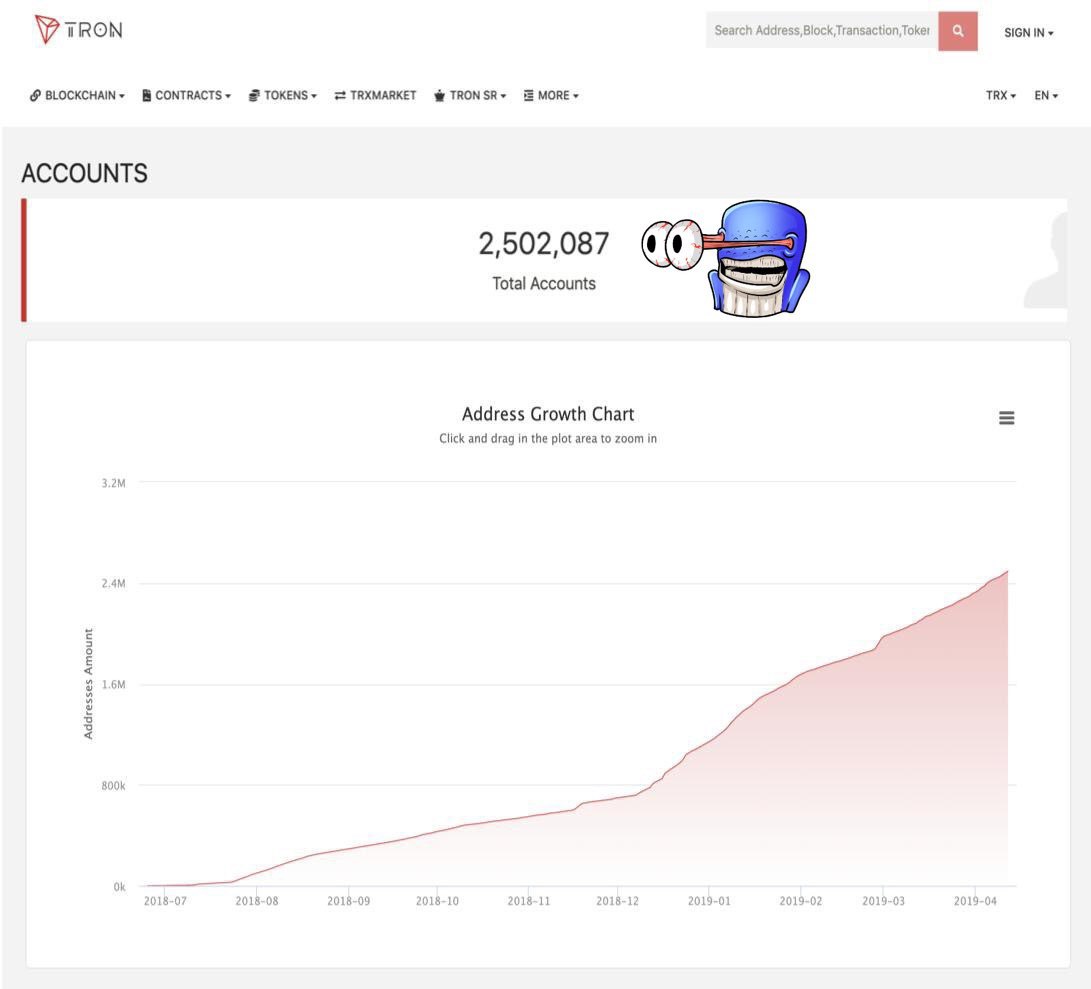Click the 2018-09 x-axis label
This screenshot has height=989, width=1091.
pyautogui.click(x=349, y=901)
